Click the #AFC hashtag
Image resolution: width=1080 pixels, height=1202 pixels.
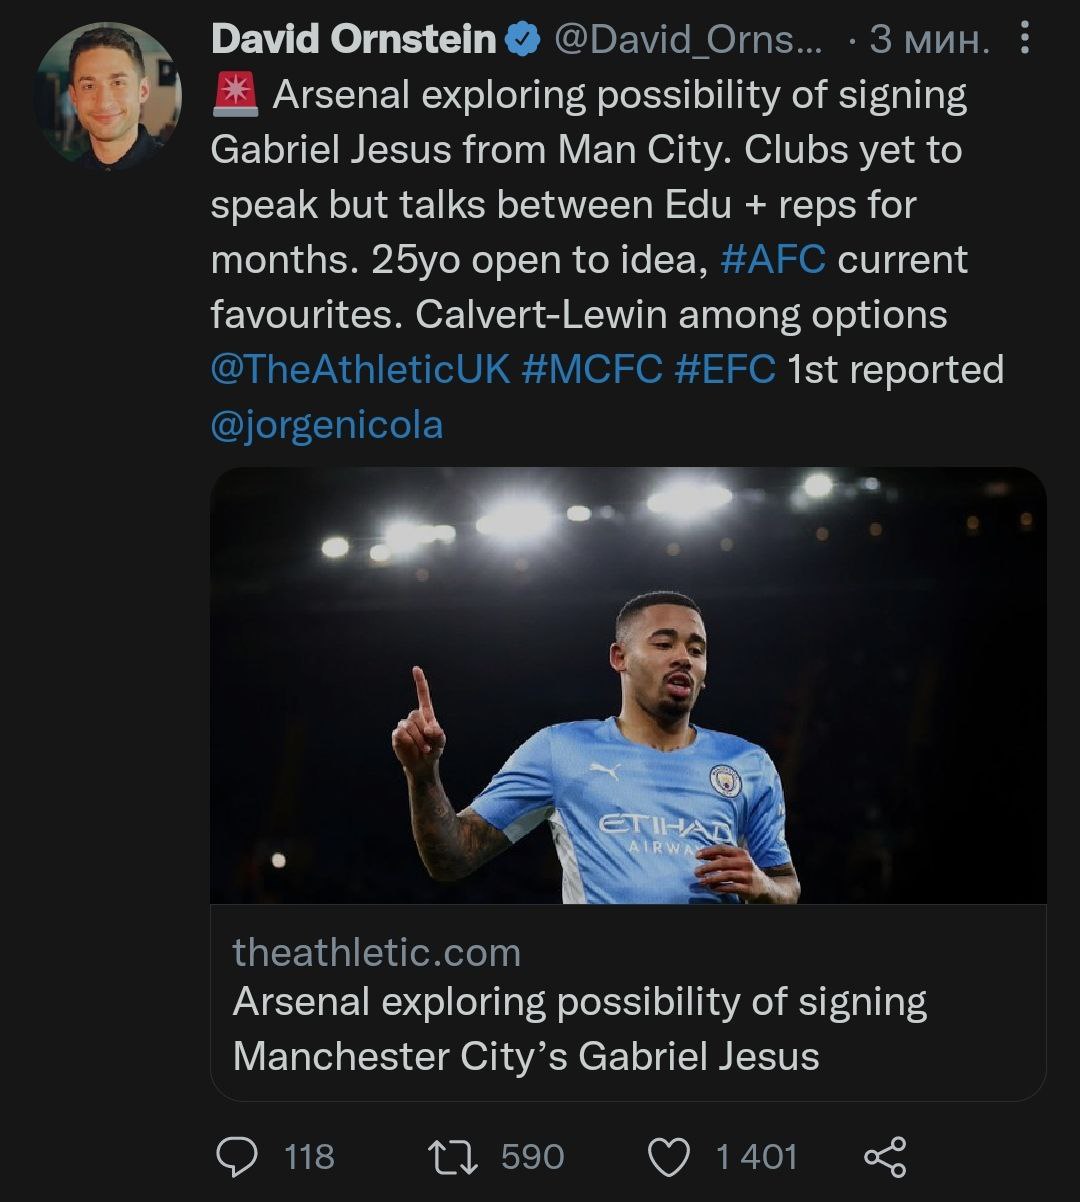(x=772, y=260)
